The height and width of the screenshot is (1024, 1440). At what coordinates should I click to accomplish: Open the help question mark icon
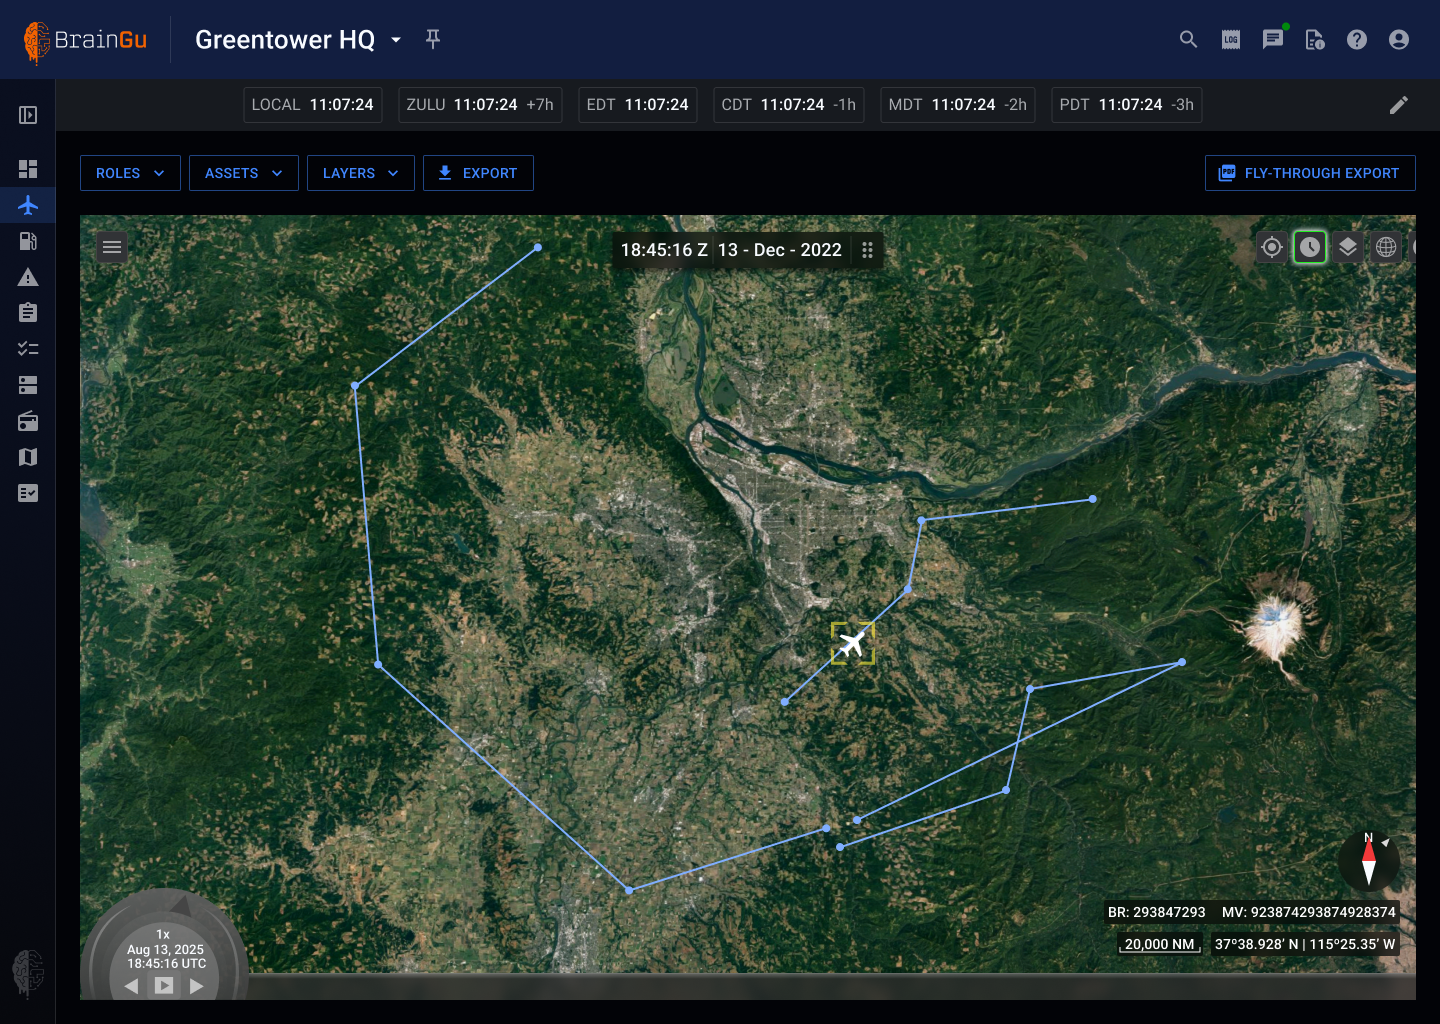tap(1356, 40)
